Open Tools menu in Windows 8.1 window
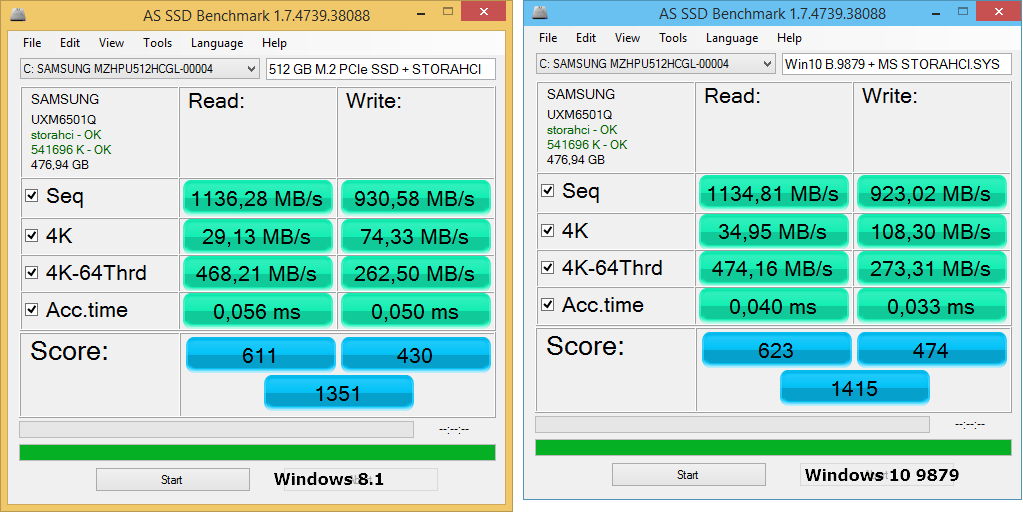Screen dimensions: 1023x512 pyautogui.click(x=158, y=43)
